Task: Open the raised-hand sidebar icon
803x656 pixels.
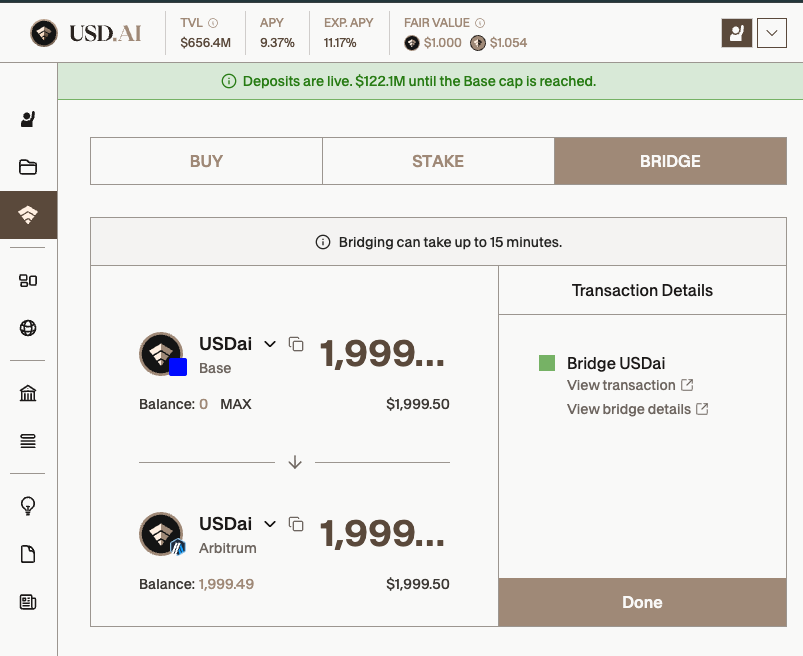Action: [x=28, y=119]
